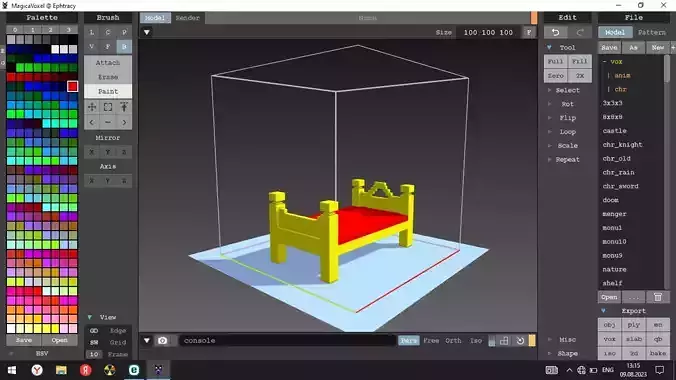The height and width of the screenshot is (380, 676).
Task: Click Open below the model list
Action: [609, 297]
